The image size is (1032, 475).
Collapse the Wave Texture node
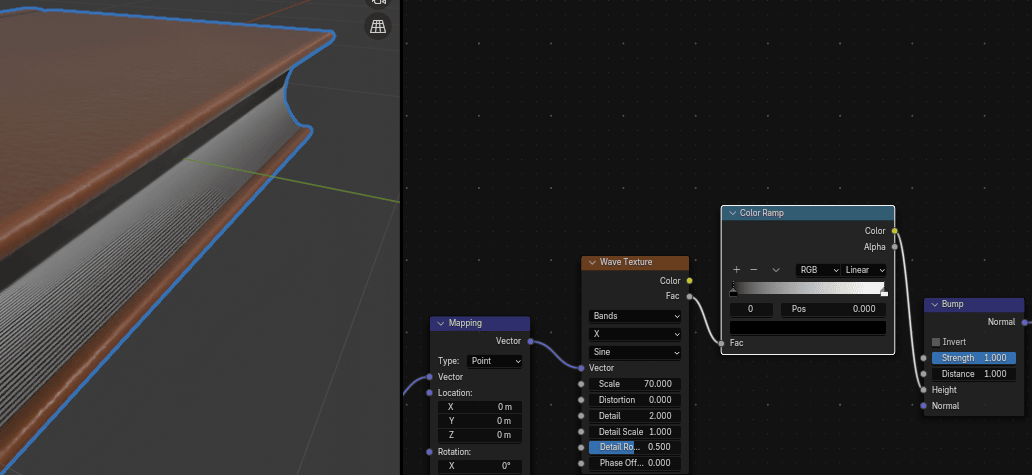[590, 262]
